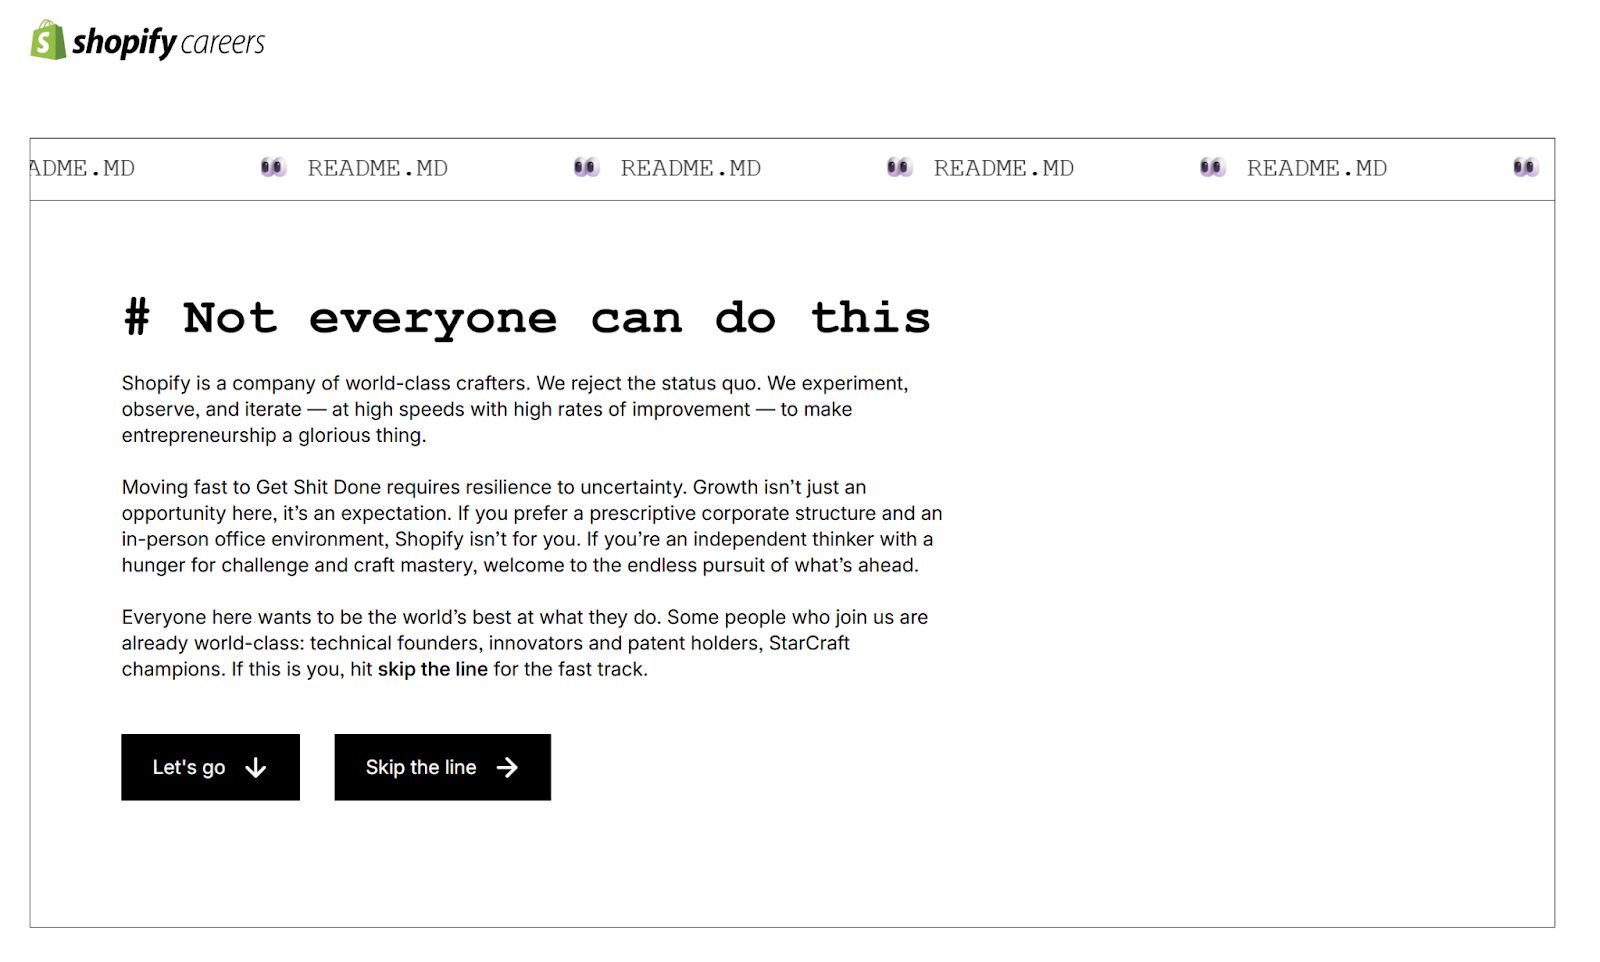
Task: Click the middle eyes emoji in the README banner
Action: coord(899,167)
